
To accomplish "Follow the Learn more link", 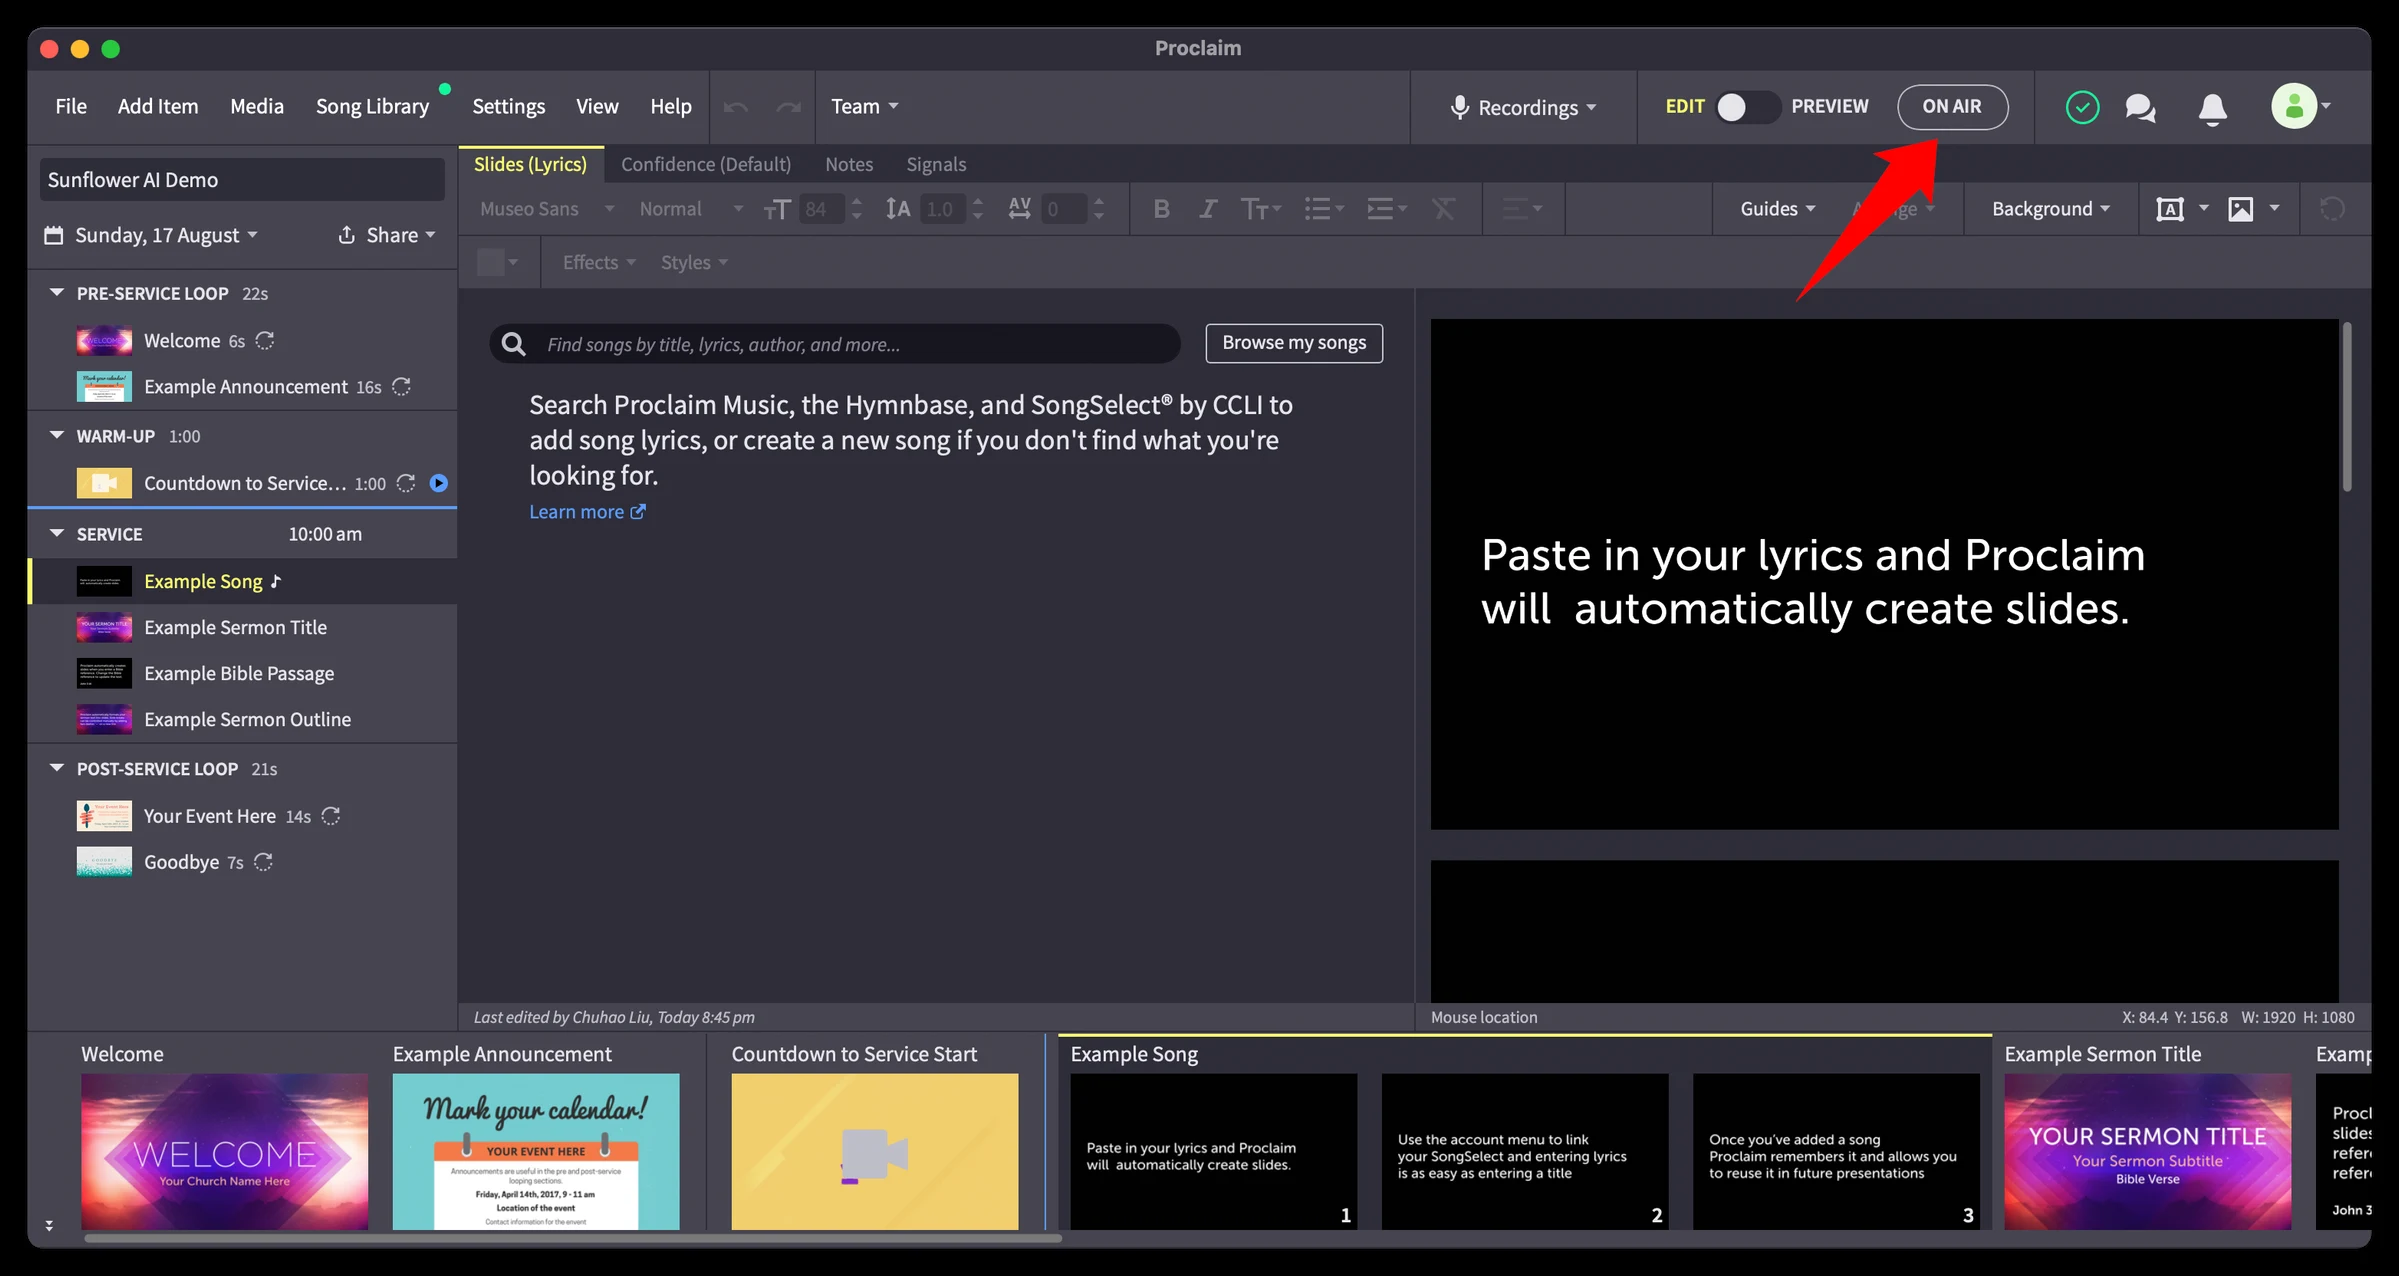I will (x=587, y=512).
